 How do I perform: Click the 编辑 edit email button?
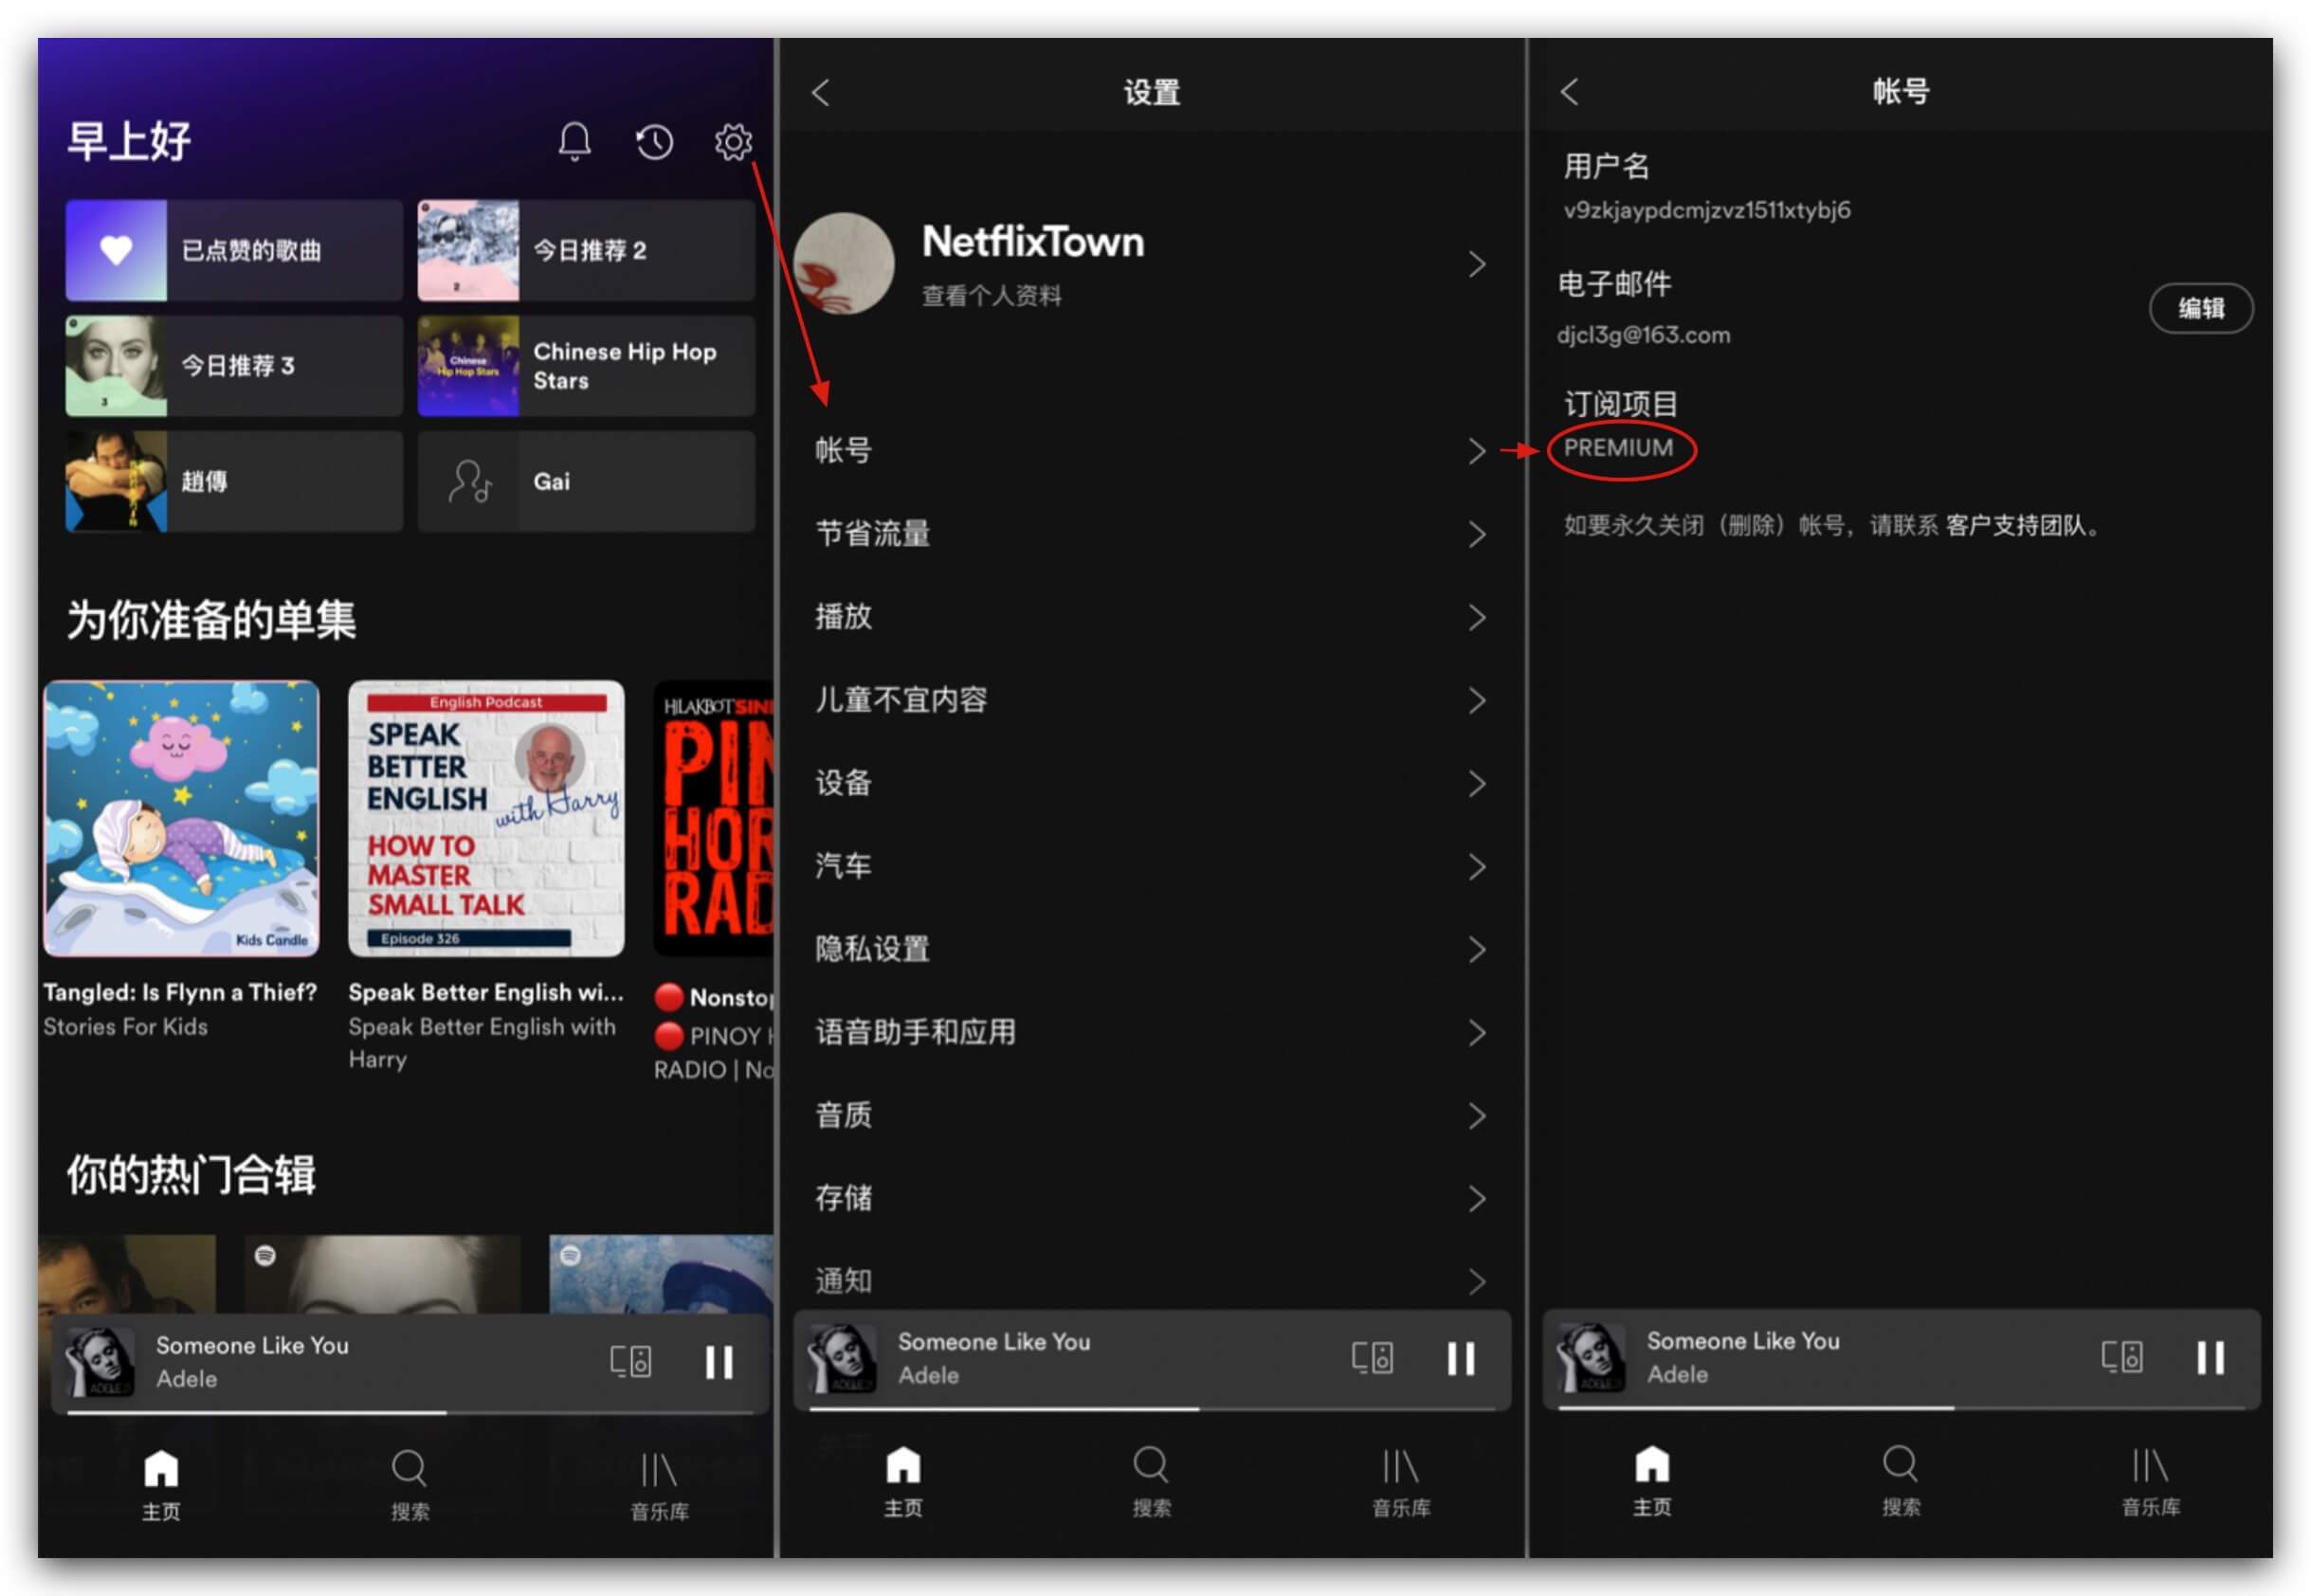[x=2201, y=308]
